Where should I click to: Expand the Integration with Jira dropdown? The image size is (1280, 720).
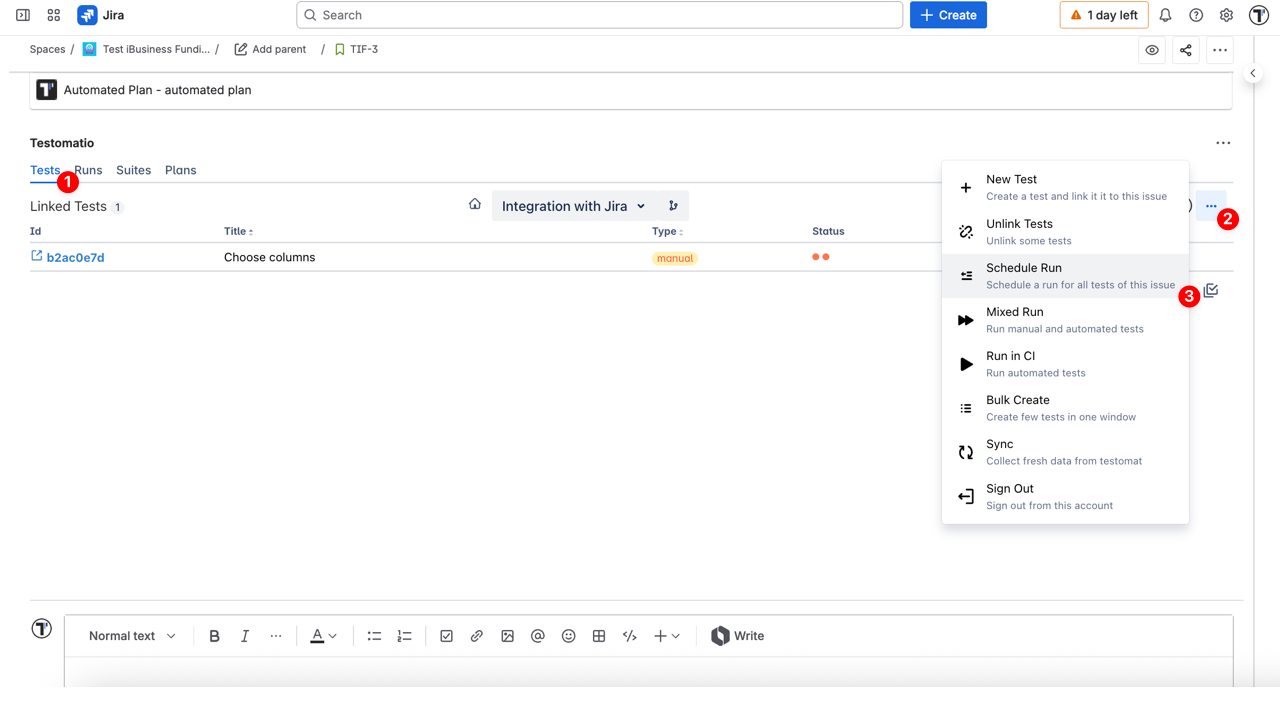click(574, 206)
